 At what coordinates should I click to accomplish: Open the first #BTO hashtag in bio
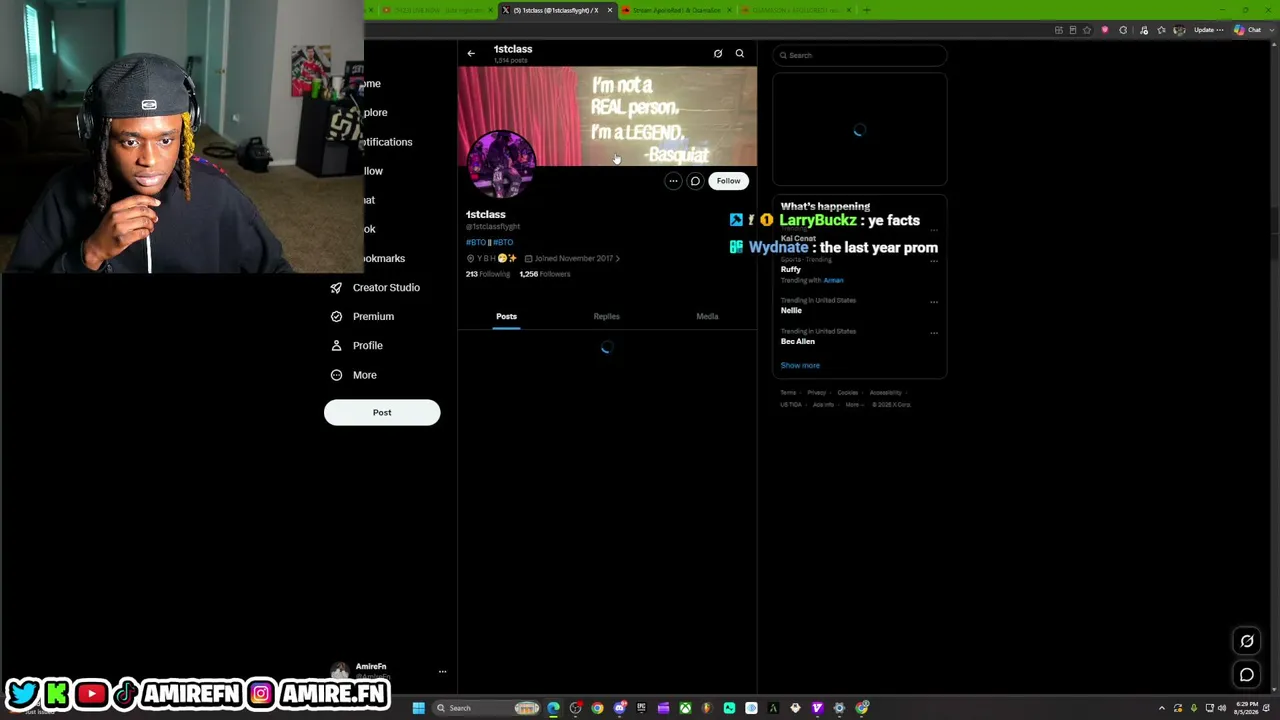[x=475, y=242]
